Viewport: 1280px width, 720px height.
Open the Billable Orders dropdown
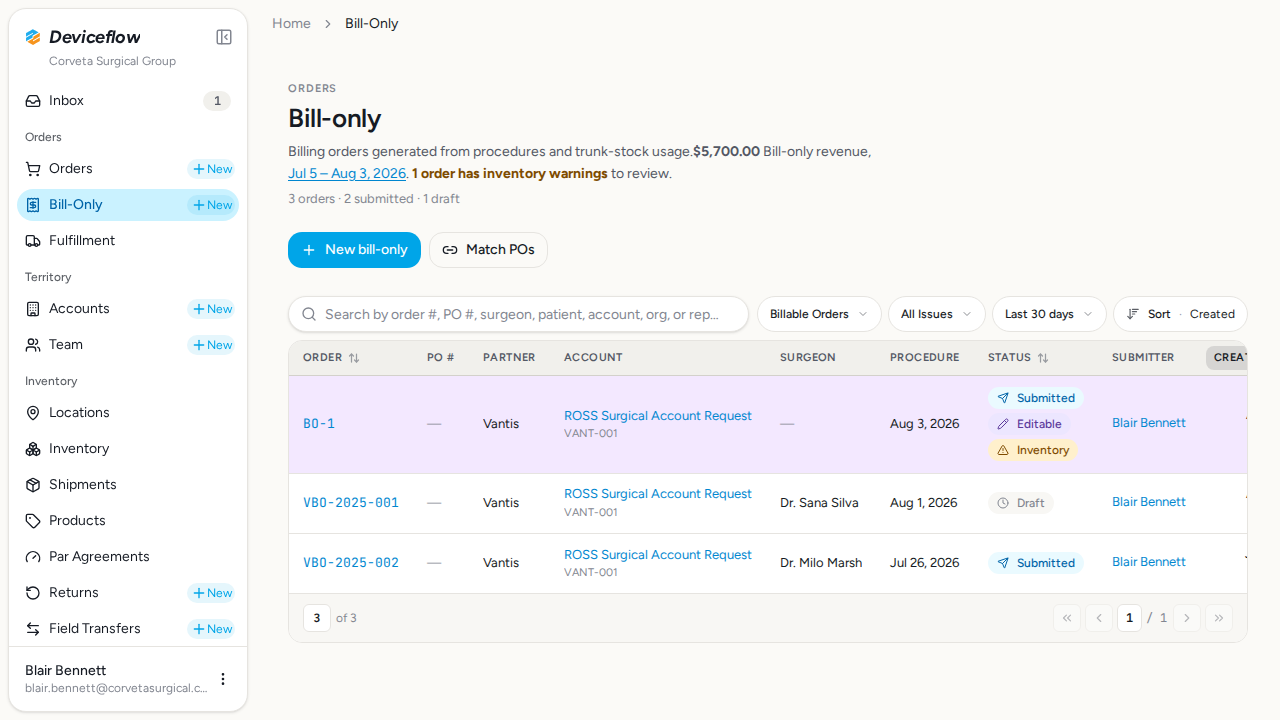pos(819,314)
